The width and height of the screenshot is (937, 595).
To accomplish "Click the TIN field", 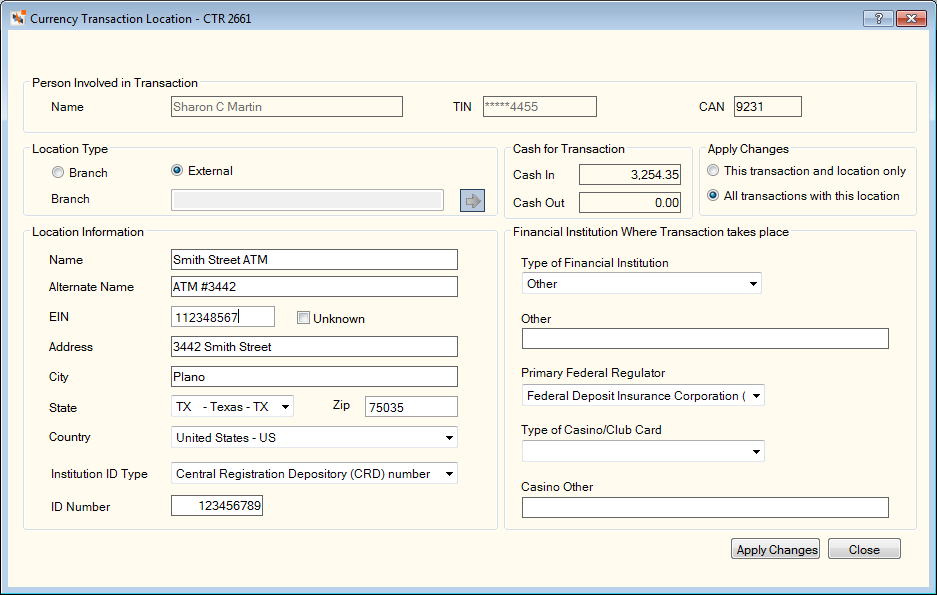I will pyautogui.click(x=540, y=107).
